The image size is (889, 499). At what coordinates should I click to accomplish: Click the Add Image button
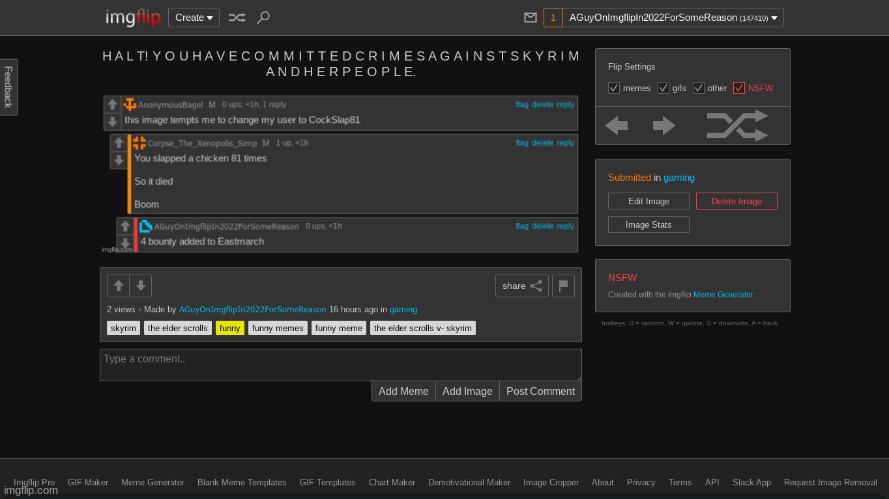click(x=467, y=391)
